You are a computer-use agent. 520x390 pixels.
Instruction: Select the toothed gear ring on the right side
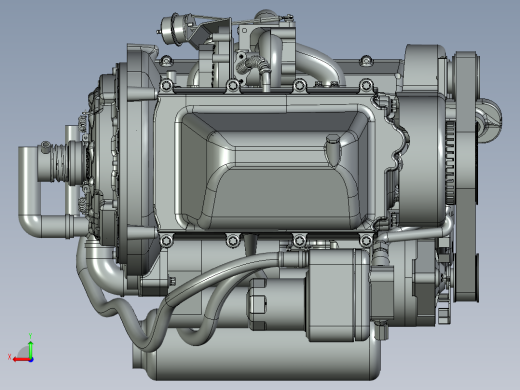click(450, 163)
